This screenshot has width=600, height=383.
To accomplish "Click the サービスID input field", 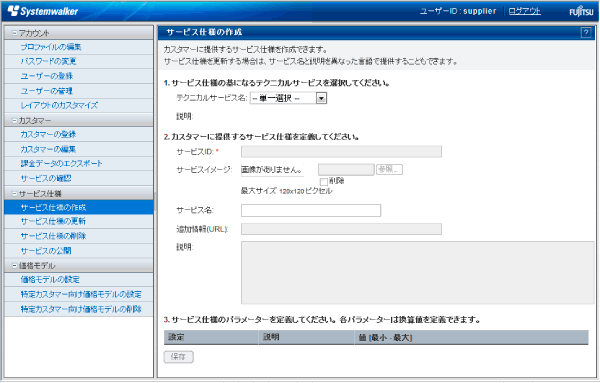I will point(341,152).
